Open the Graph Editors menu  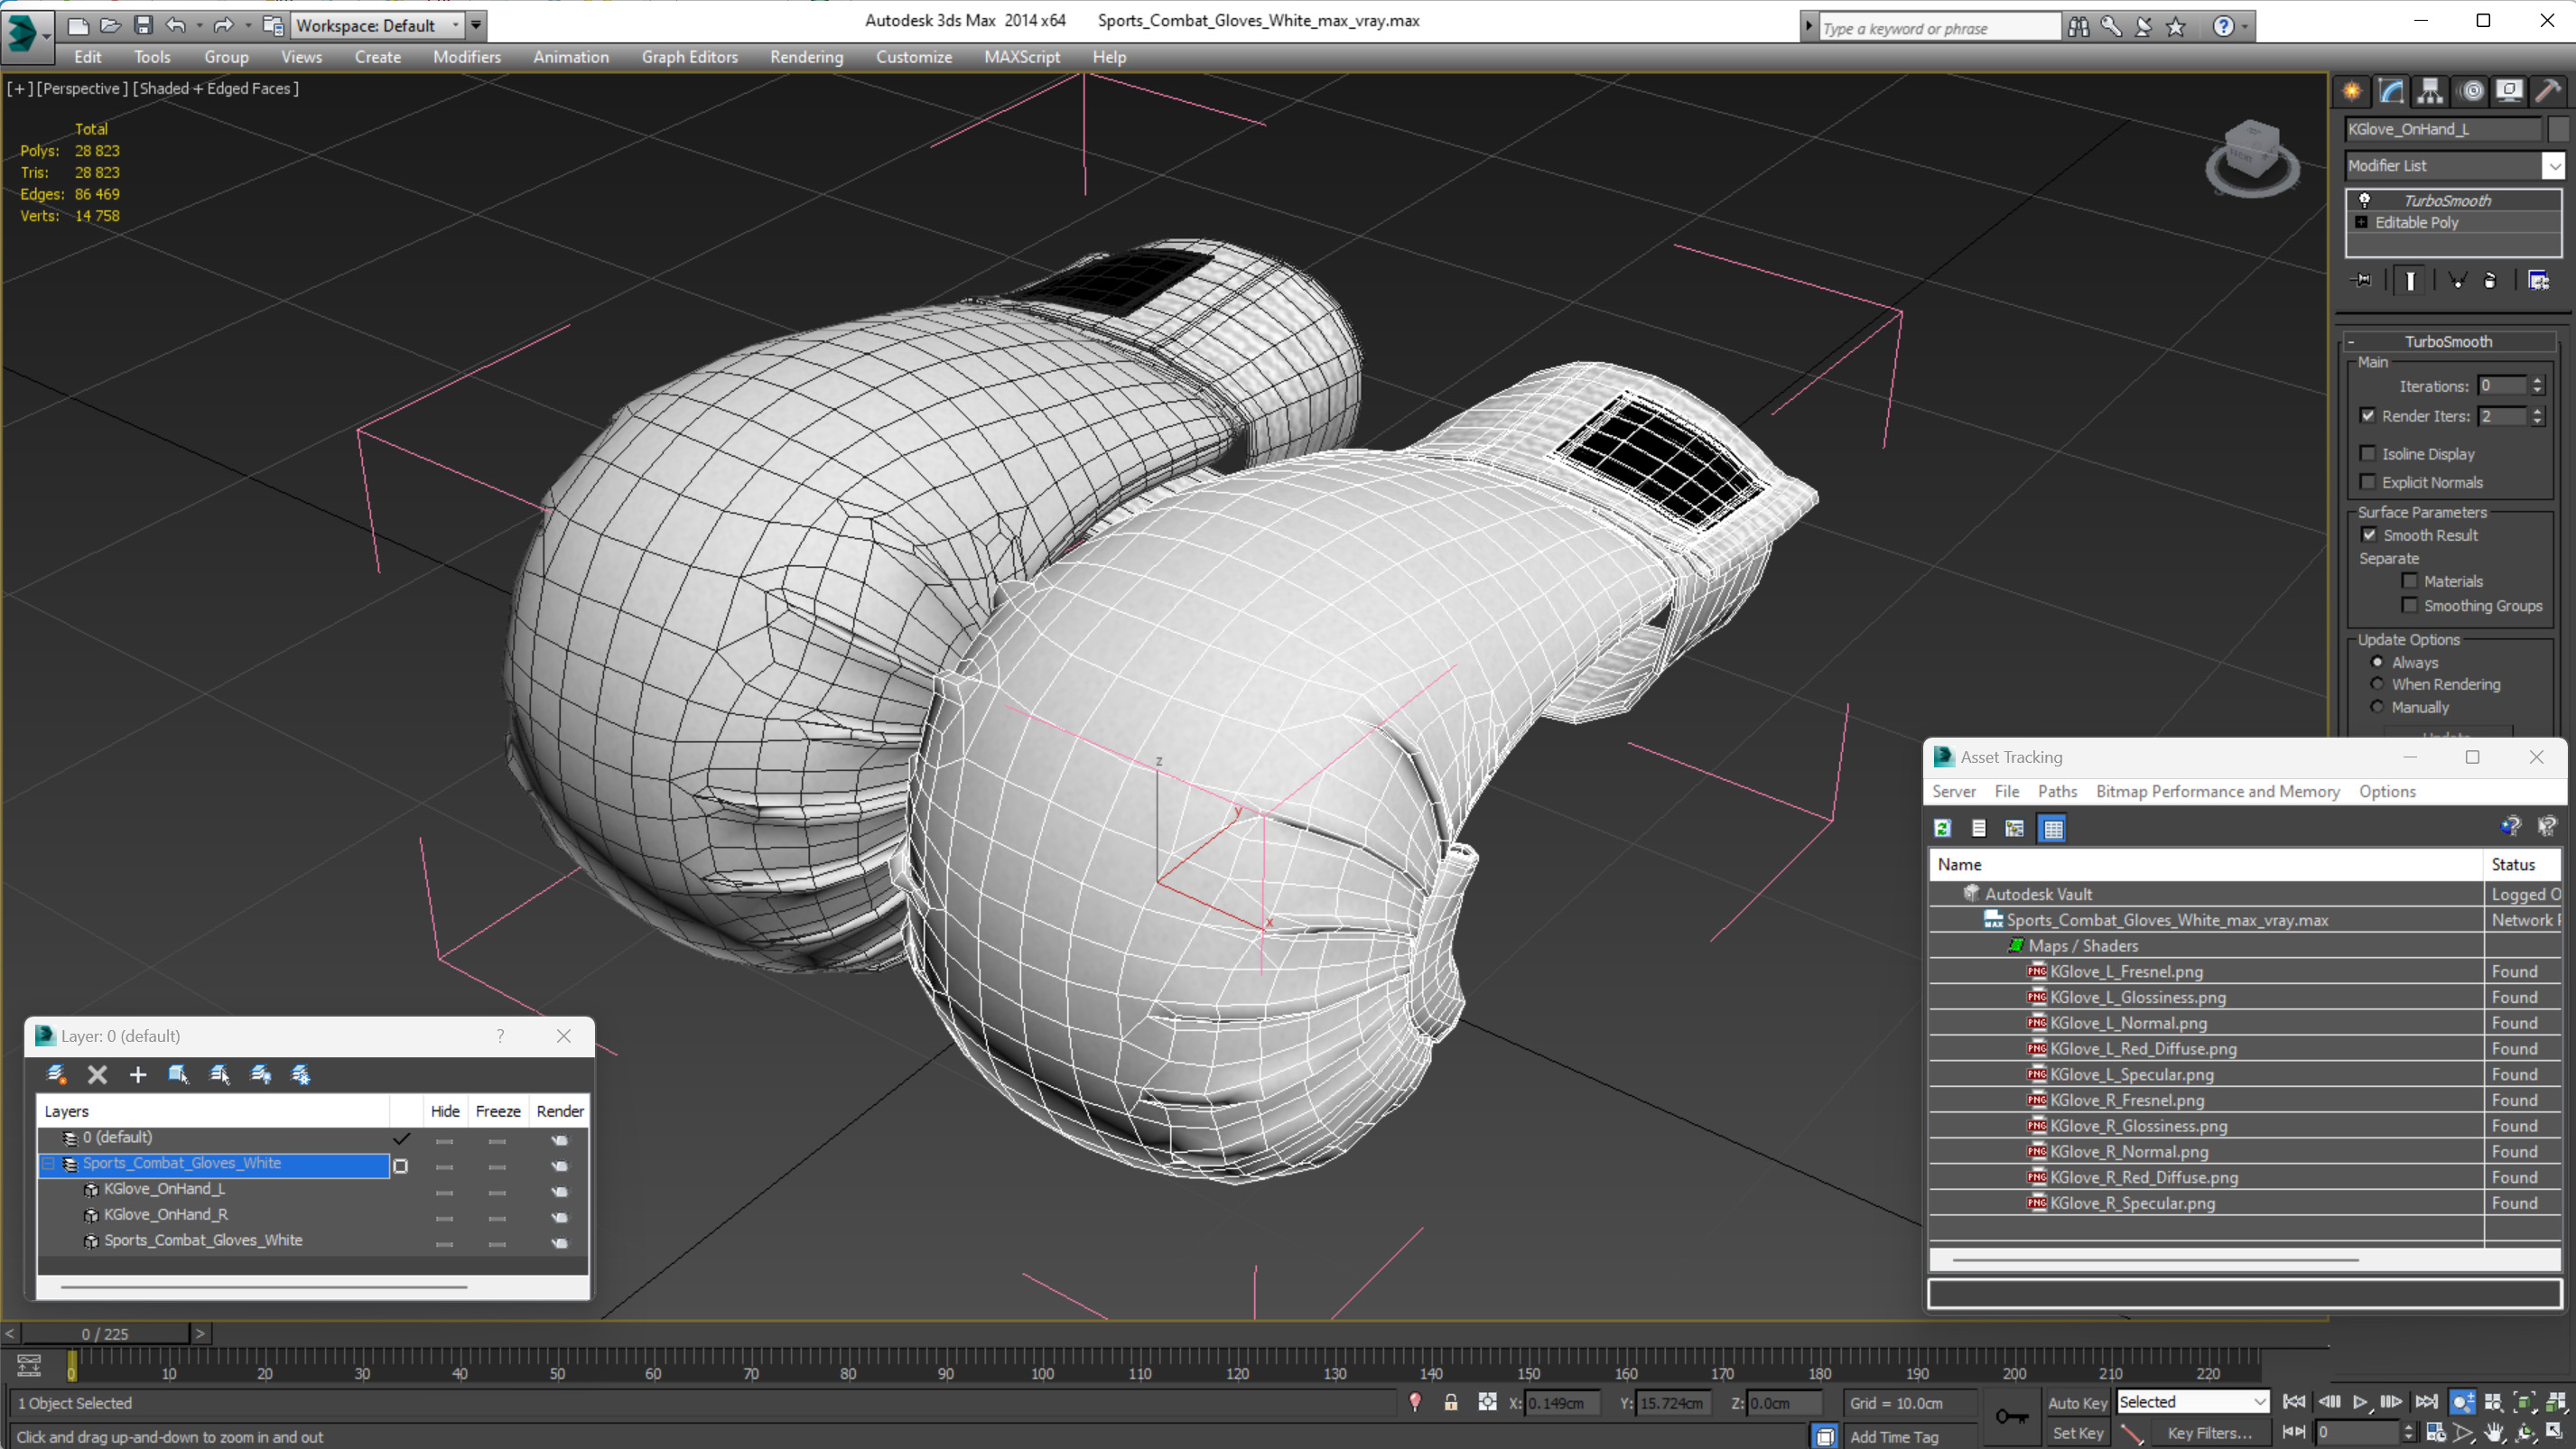coord(689,57)
